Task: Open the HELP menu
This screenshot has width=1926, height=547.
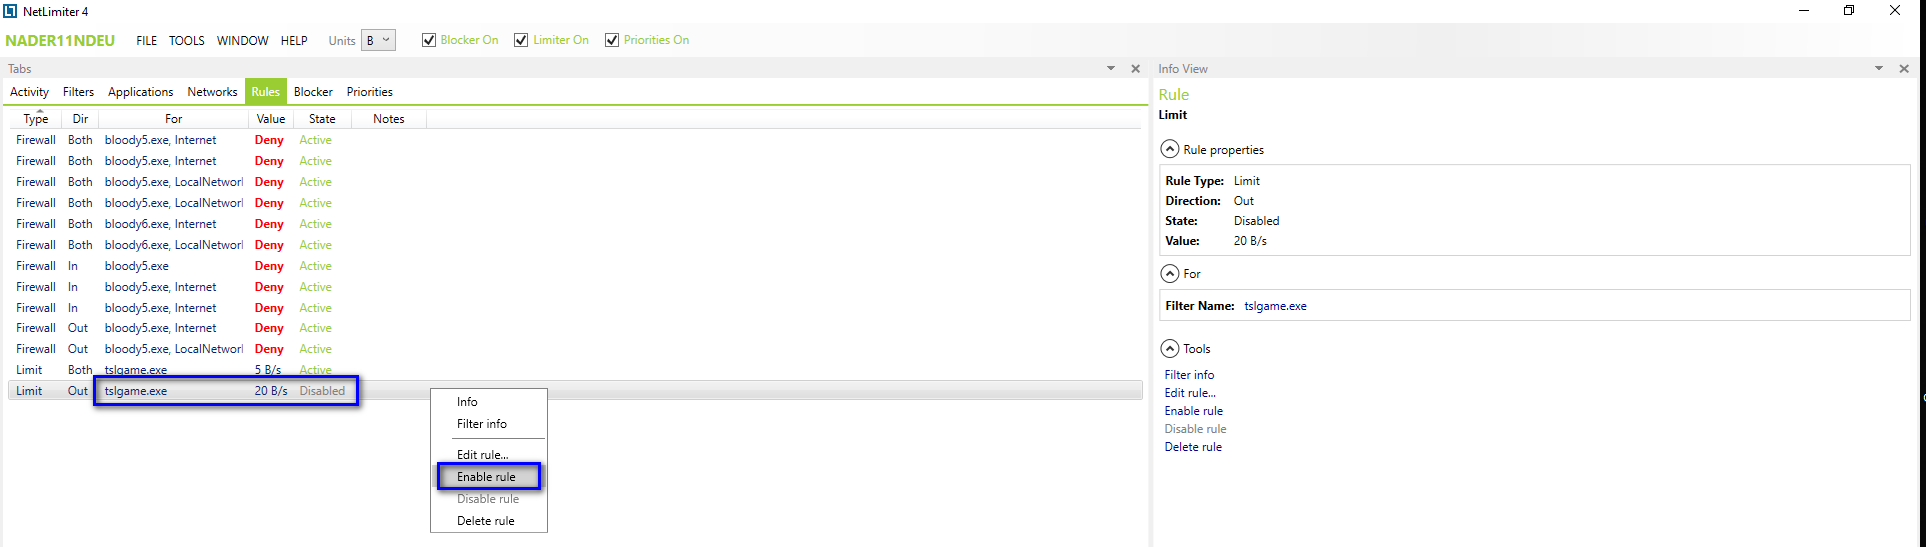Action: pyautogui.click(x=294, y=41)
